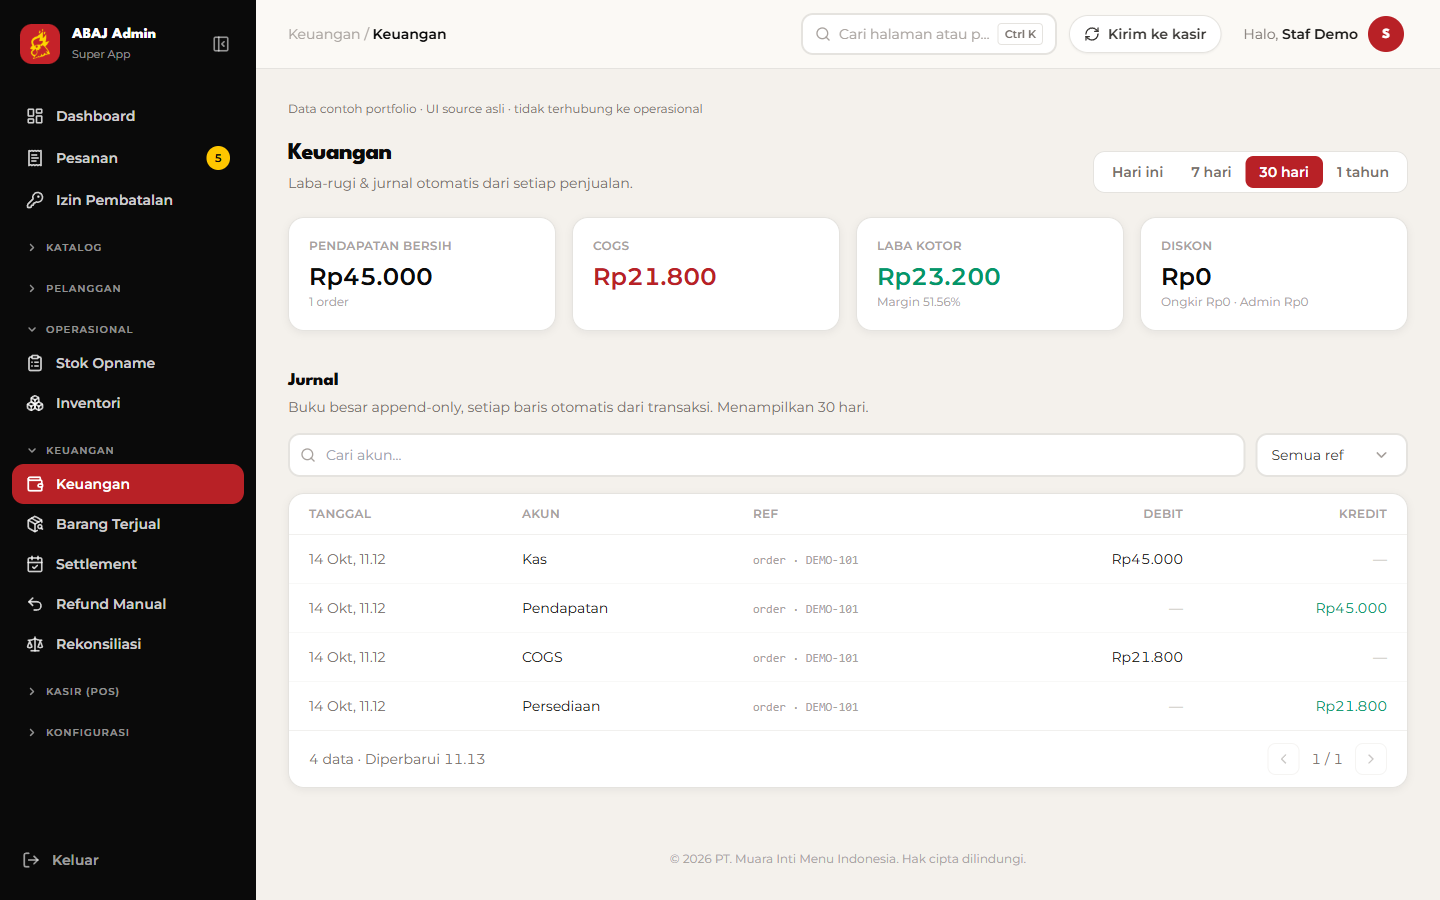The image size is (1440, 900).
Task: Click the Ctrl K shortcut badge
Action: tap(1020, 34)
